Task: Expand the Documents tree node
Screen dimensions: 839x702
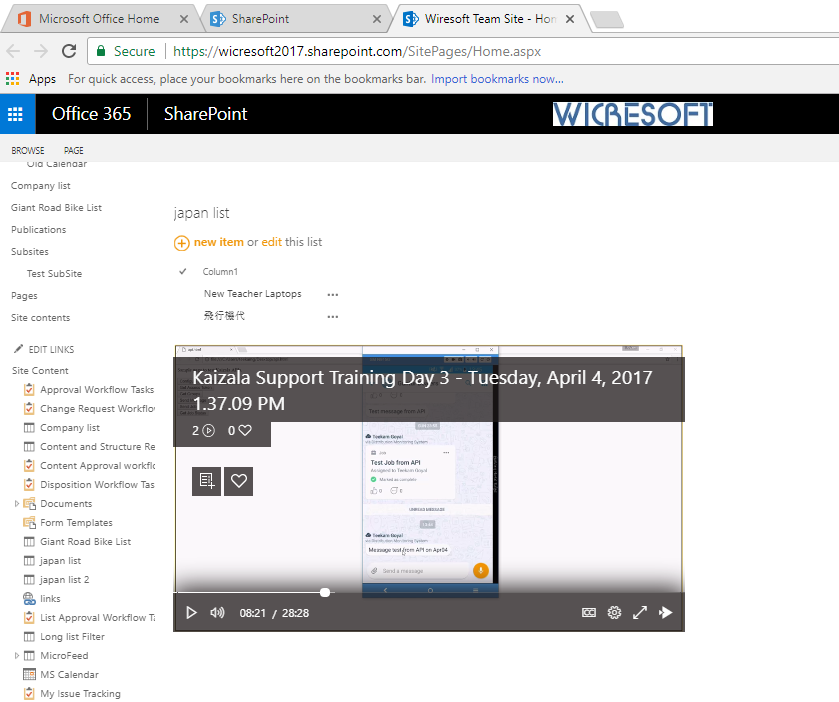Action: click(17, 503)
